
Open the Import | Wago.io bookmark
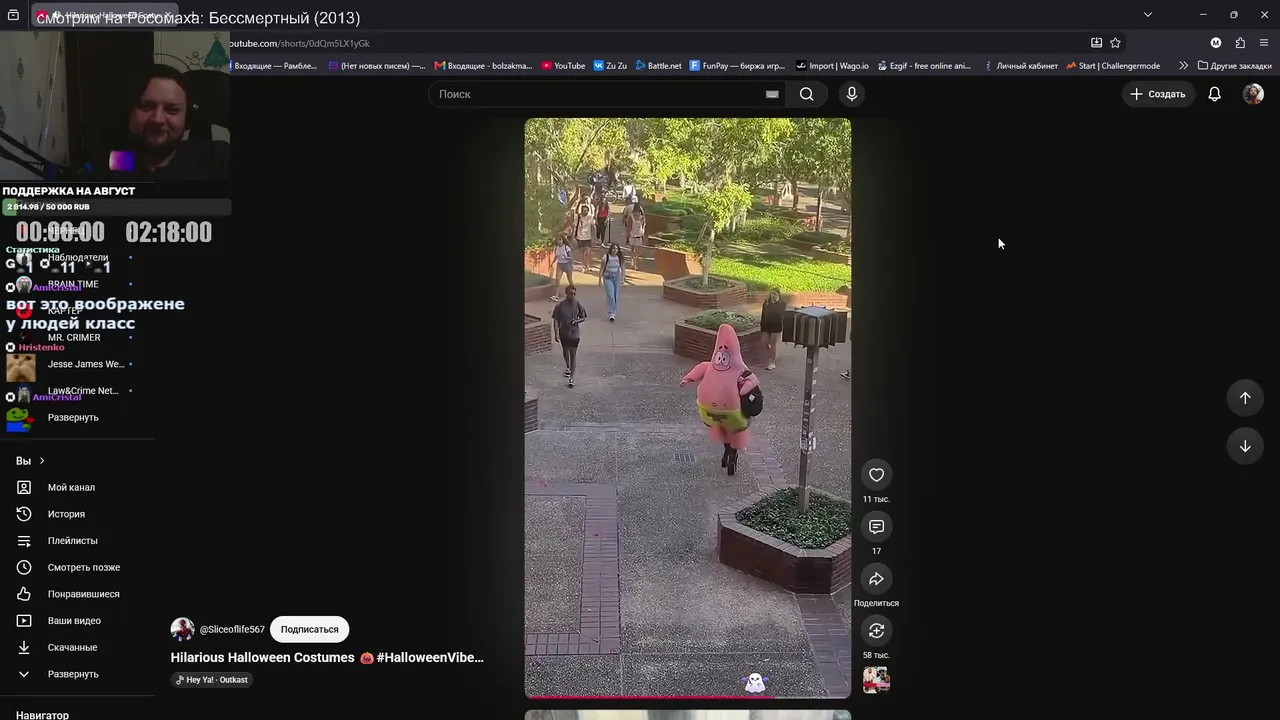pos(832,66)
